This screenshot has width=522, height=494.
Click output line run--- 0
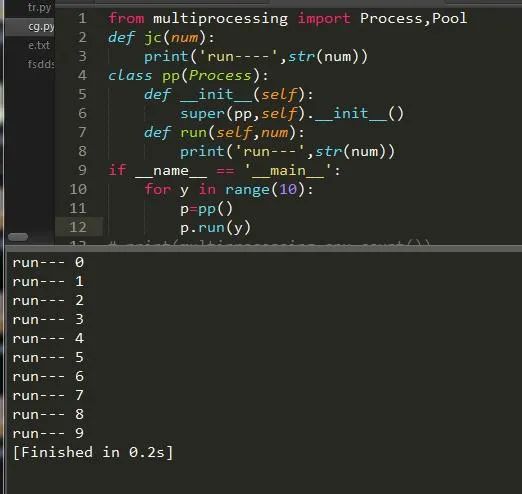point(48,262)
